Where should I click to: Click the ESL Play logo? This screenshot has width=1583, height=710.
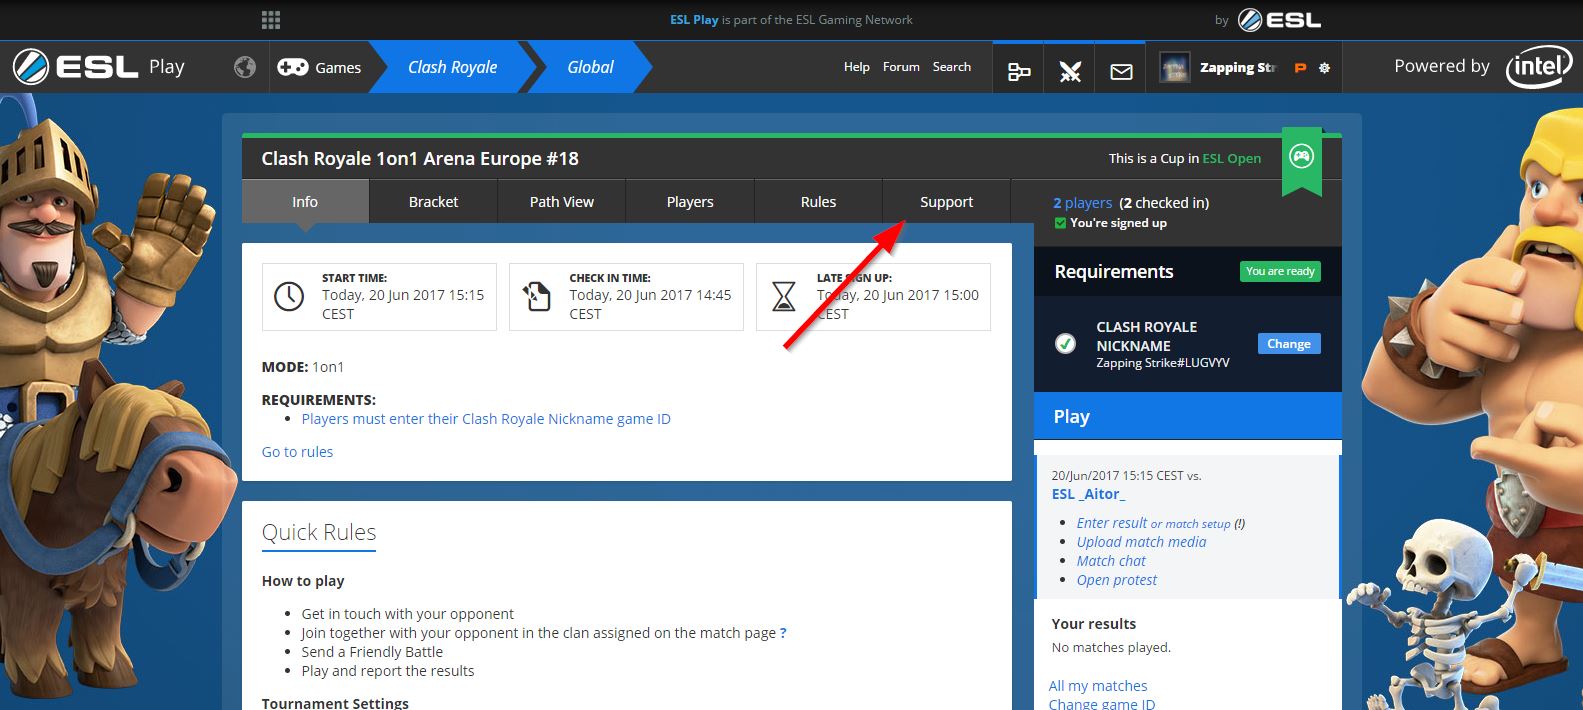tap(99, 67)
